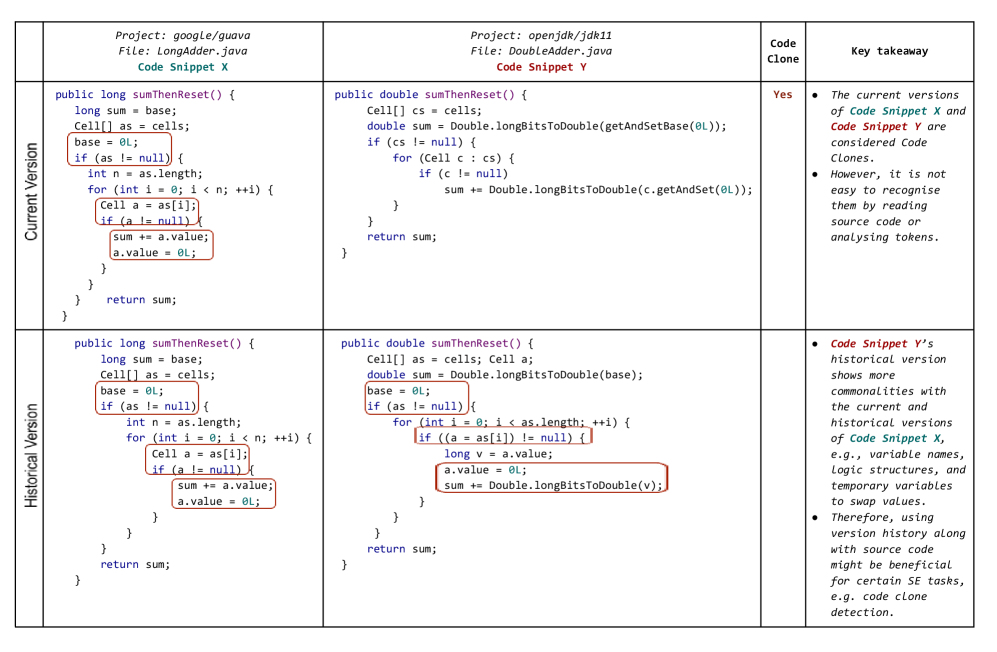Select the line 'if (c != null)'
This screenshot has height=652, width=997.
click(463, 173)
